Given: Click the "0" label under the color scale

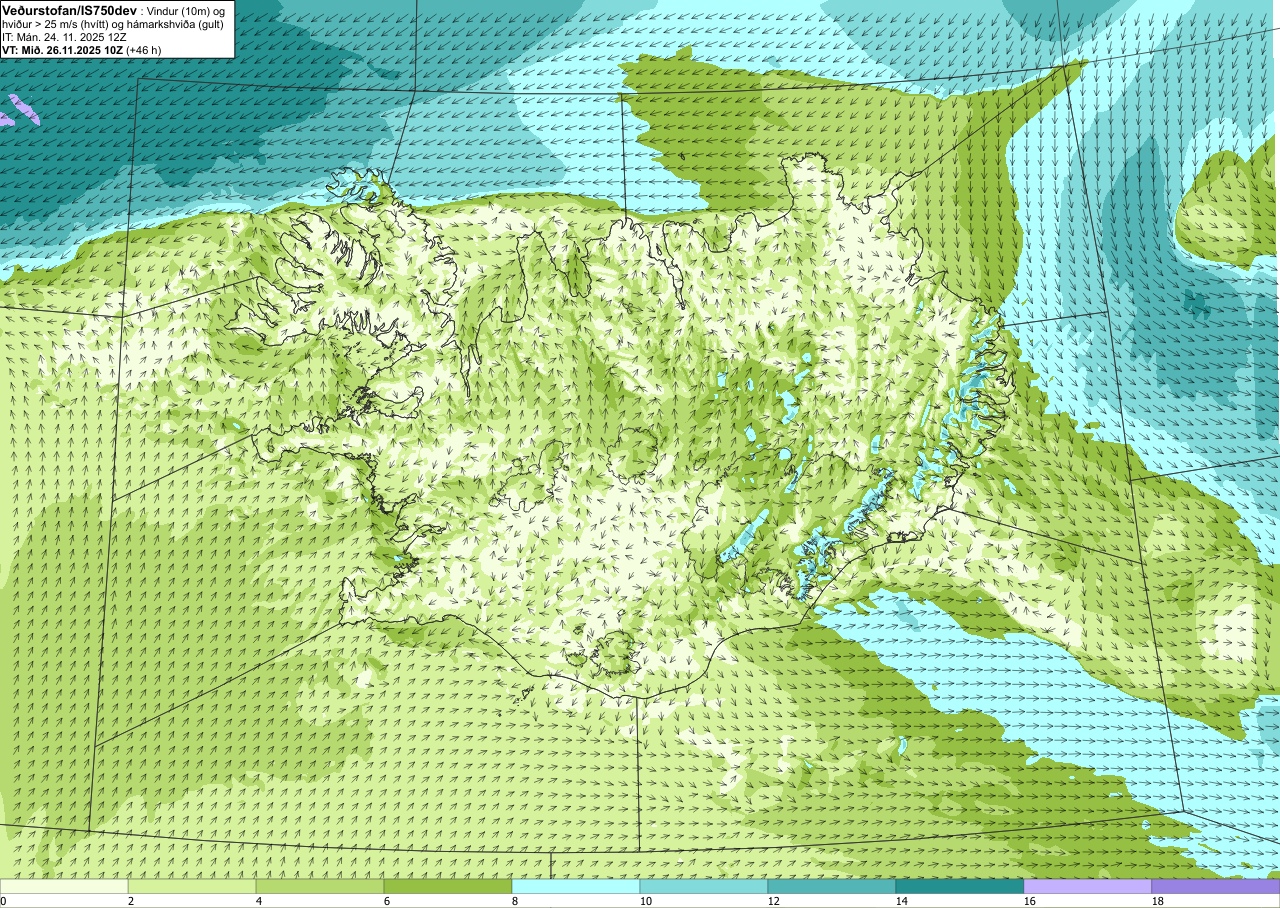Looking at the screenshot, I should pos(3,901).
